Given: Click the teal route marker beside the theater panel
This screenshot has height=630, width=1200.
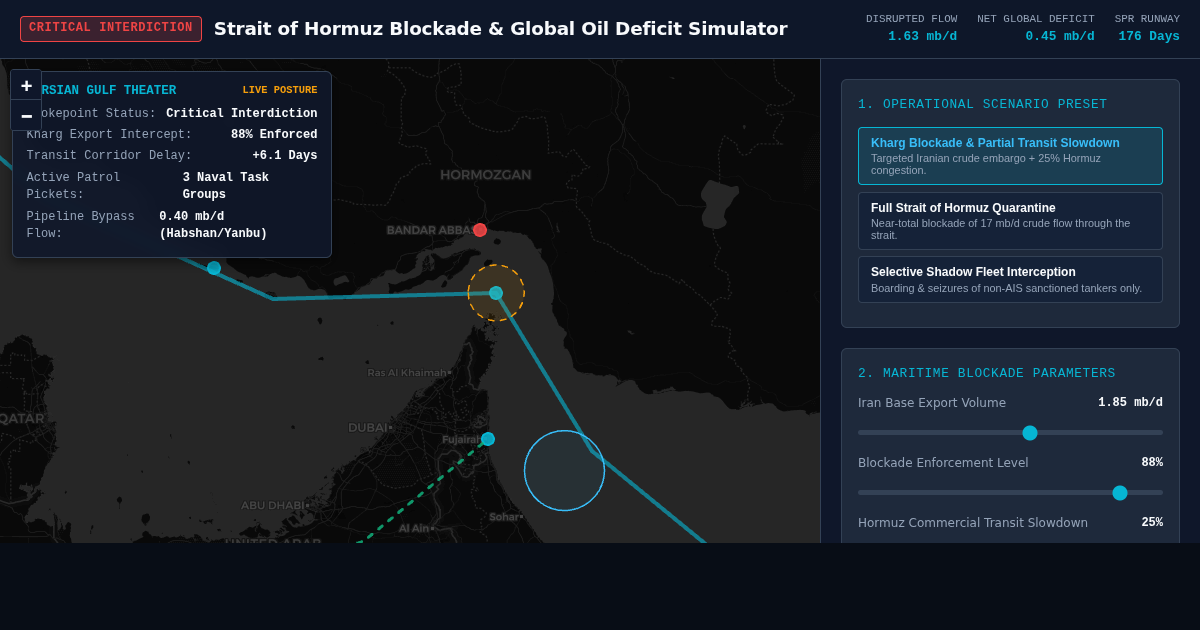Looking at the screenshot, I should point(214,268).
